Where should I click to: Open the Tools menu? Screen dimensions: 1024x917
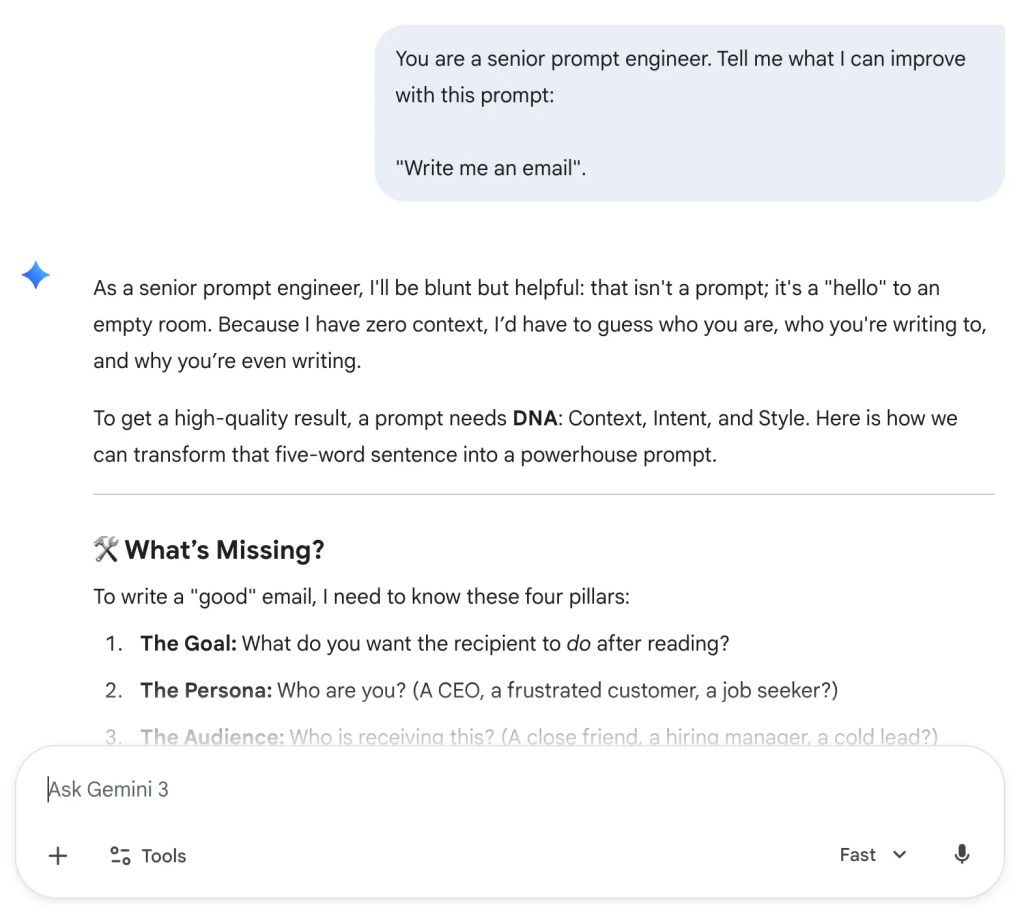click(x=148, y=855)
